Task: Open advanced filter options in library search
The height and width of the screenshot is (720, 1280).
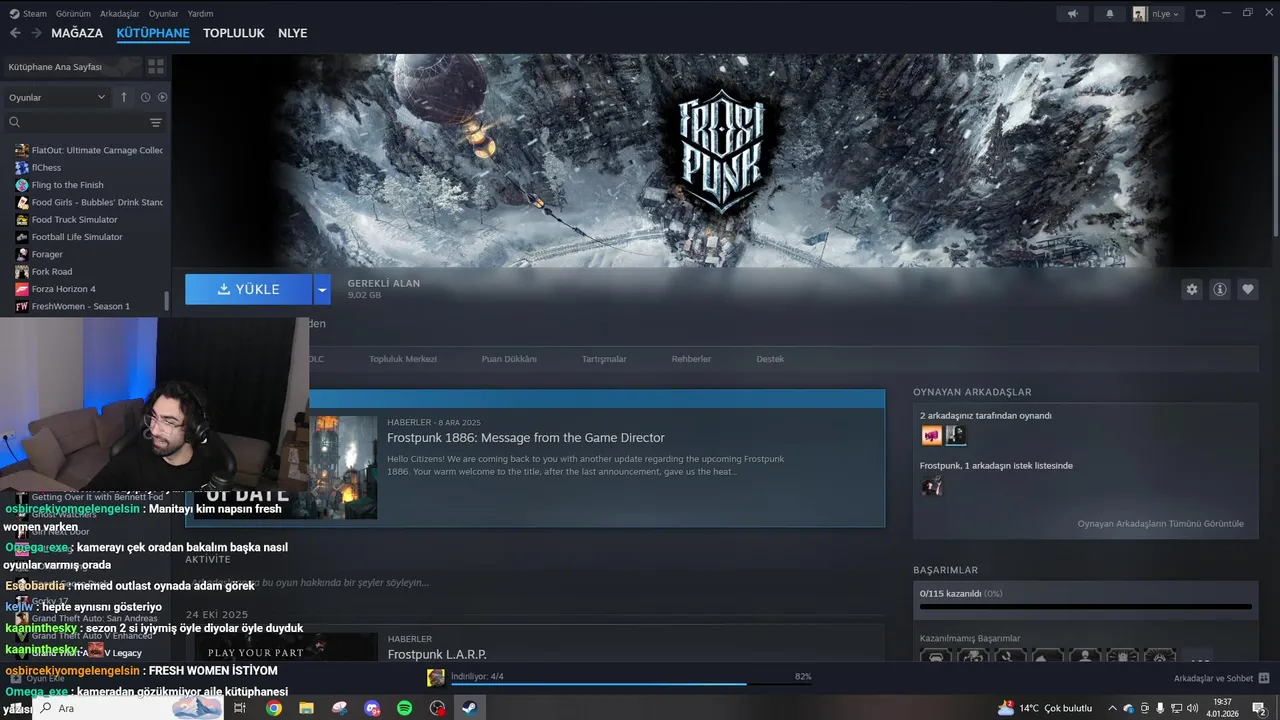Action: [x=156, y=122]
